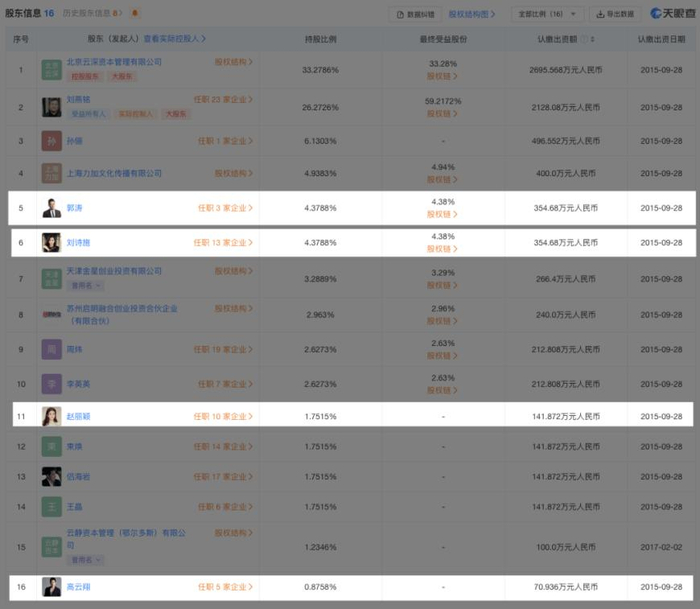Expand 任职 19 家企业 in row 9
This screenshot has width=700, height=609.
[x=223, y=350]
